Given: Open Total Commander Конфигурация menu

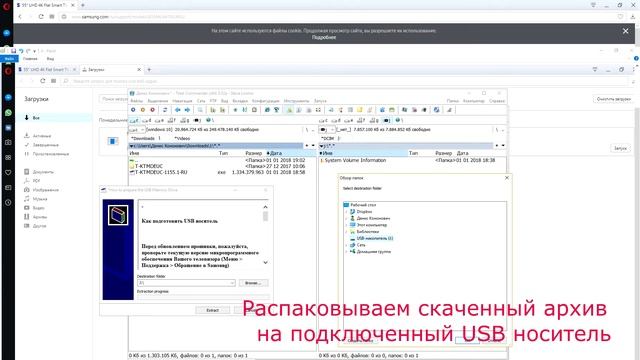Looking at the screenshot, I should pyautogui.click(x=265, y=101).
